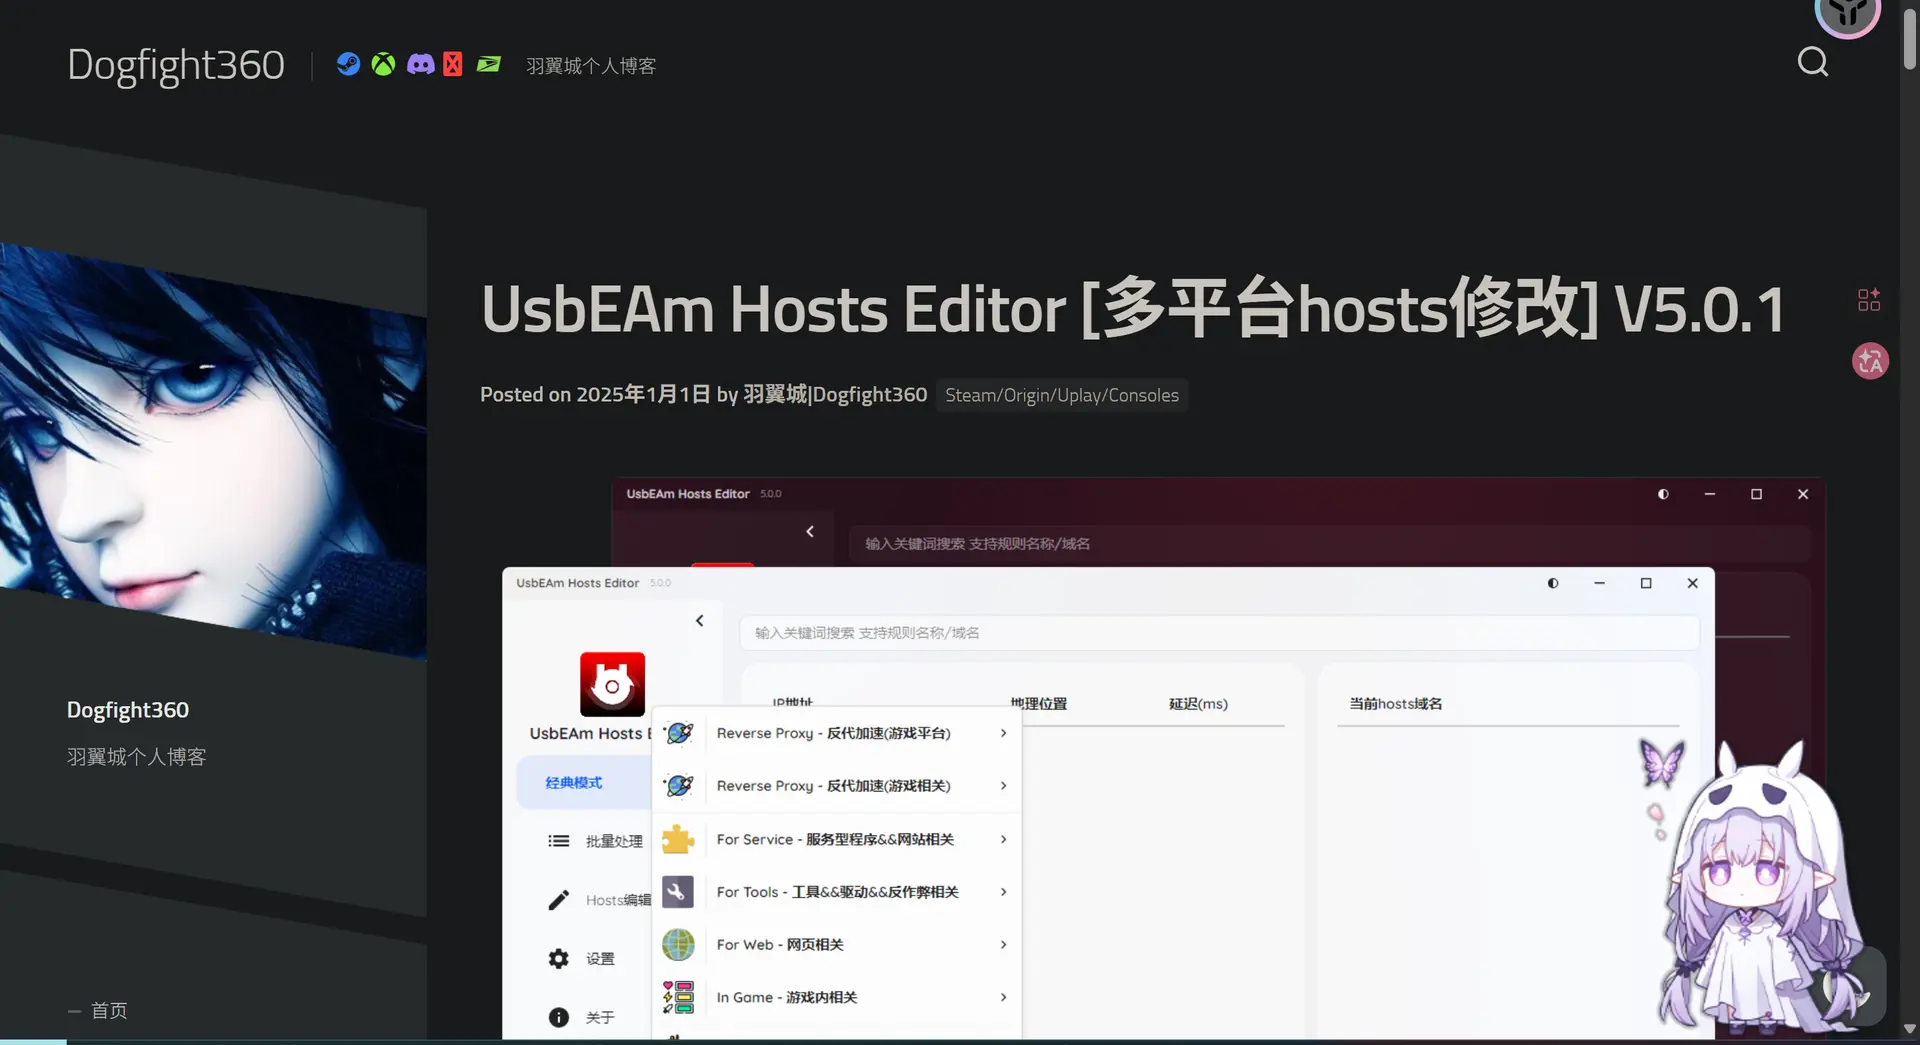The image size is (1920, 1045).
Task: Click the red UsbEAm app logo
Action: tap(612, 684)
